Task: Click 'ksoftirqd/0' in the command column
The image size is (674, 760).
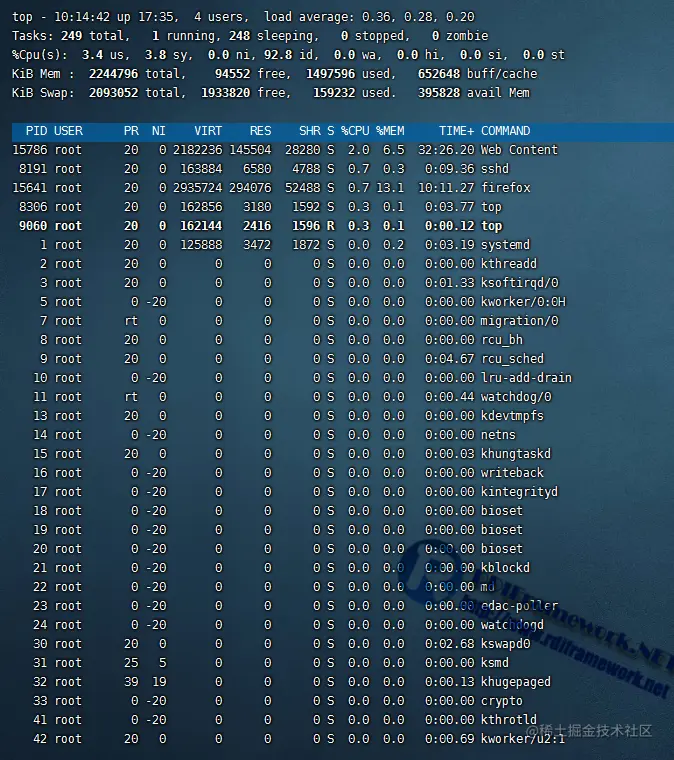Action: pyautogui.click(x=519, y=283)
